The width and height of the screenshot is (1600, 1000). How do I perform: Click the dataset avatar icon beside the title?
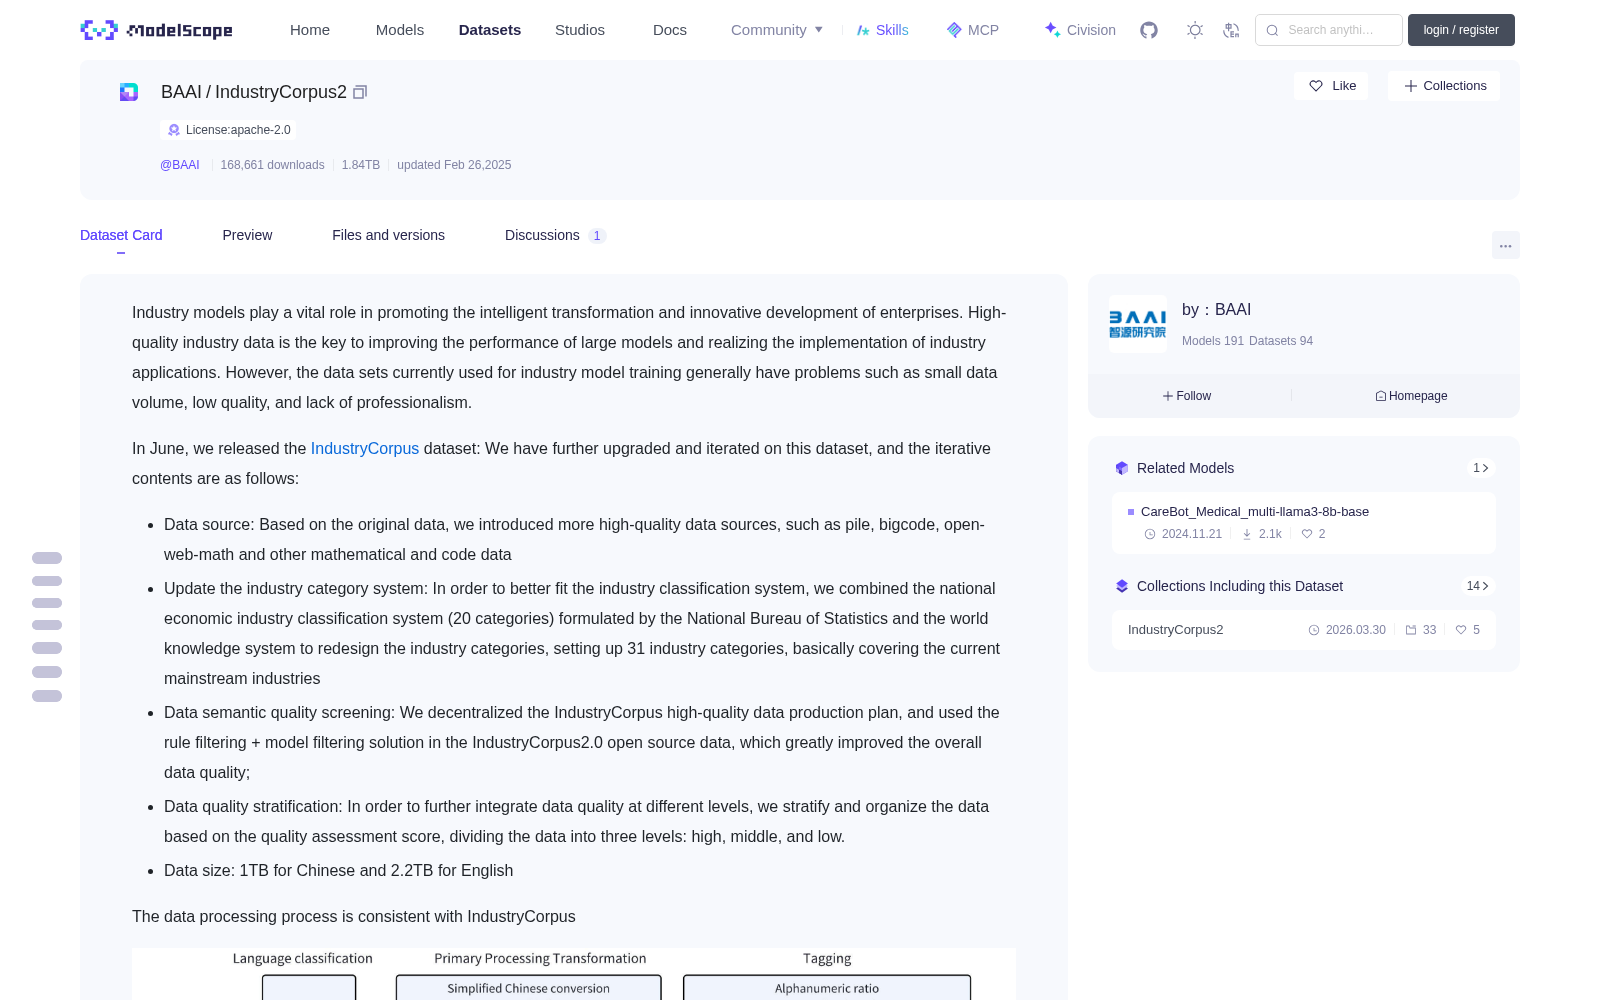(129, 92)
